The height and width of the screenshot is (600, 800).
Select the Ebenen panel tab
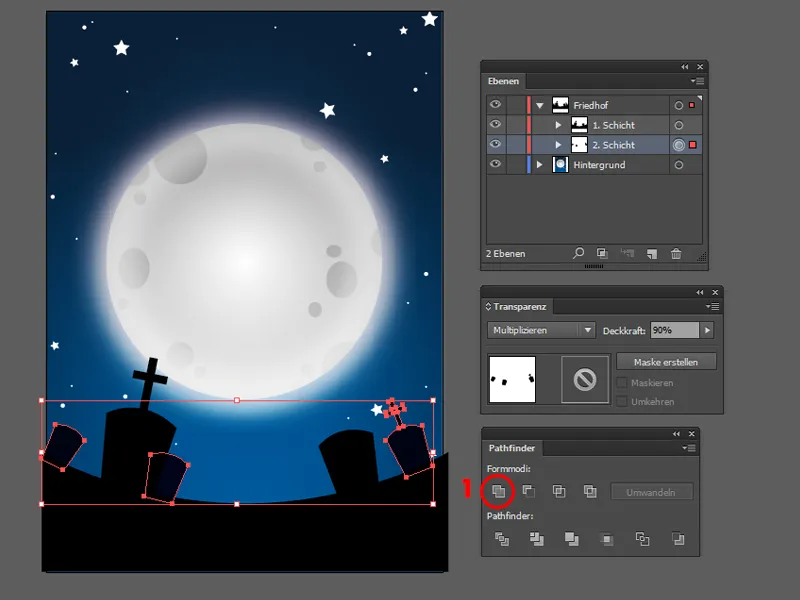click(503, 82)
